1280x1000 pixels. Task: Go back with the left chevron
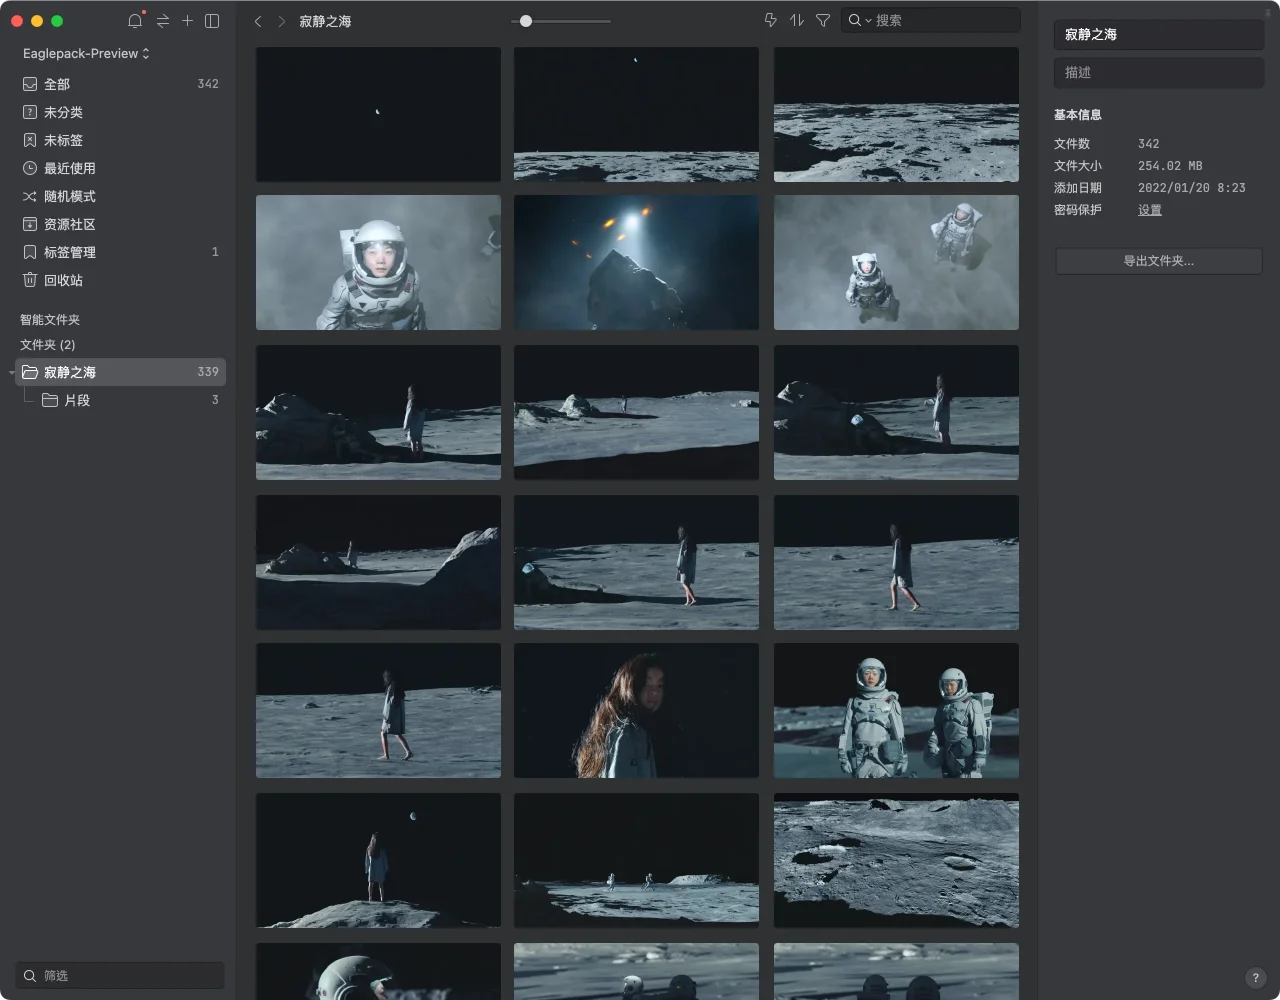tap(258, 21)
